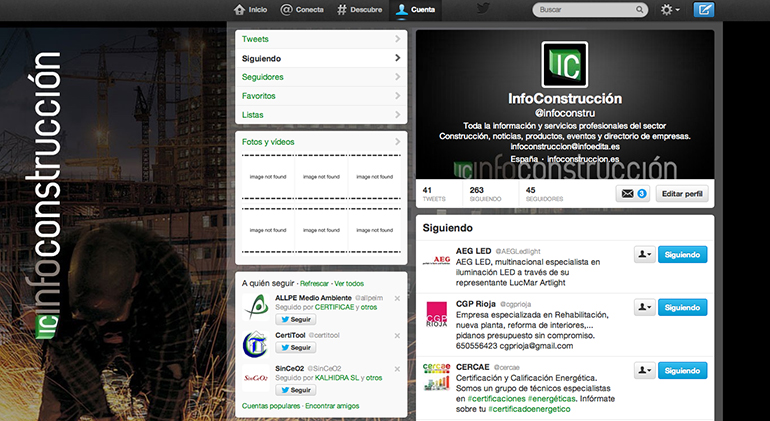Expand user actions menu for CGP Rioja
The height and width of the screenshot is (421, 770).
pos(645,308)
